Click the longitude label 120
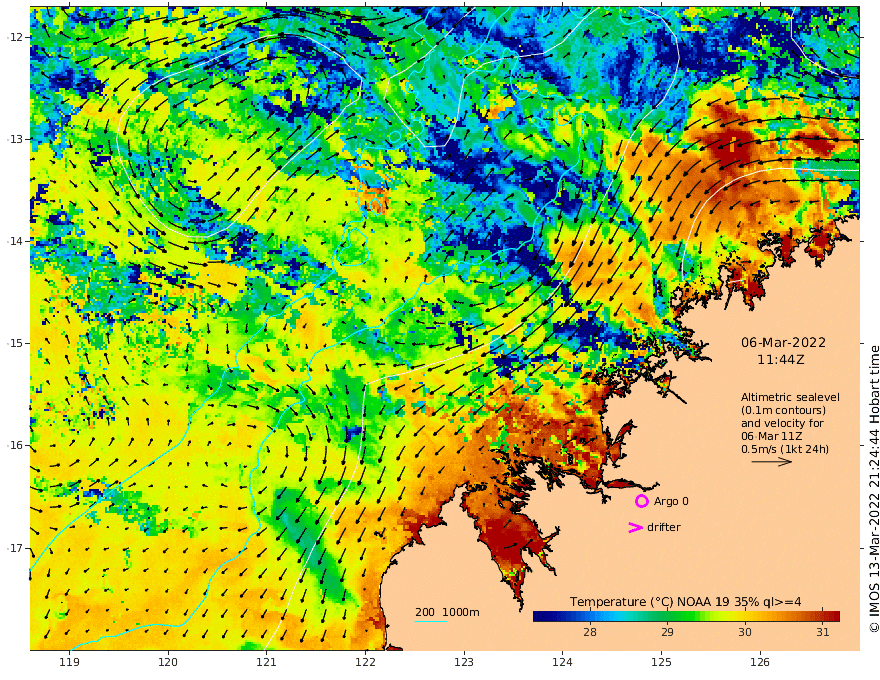 (168, 662)
